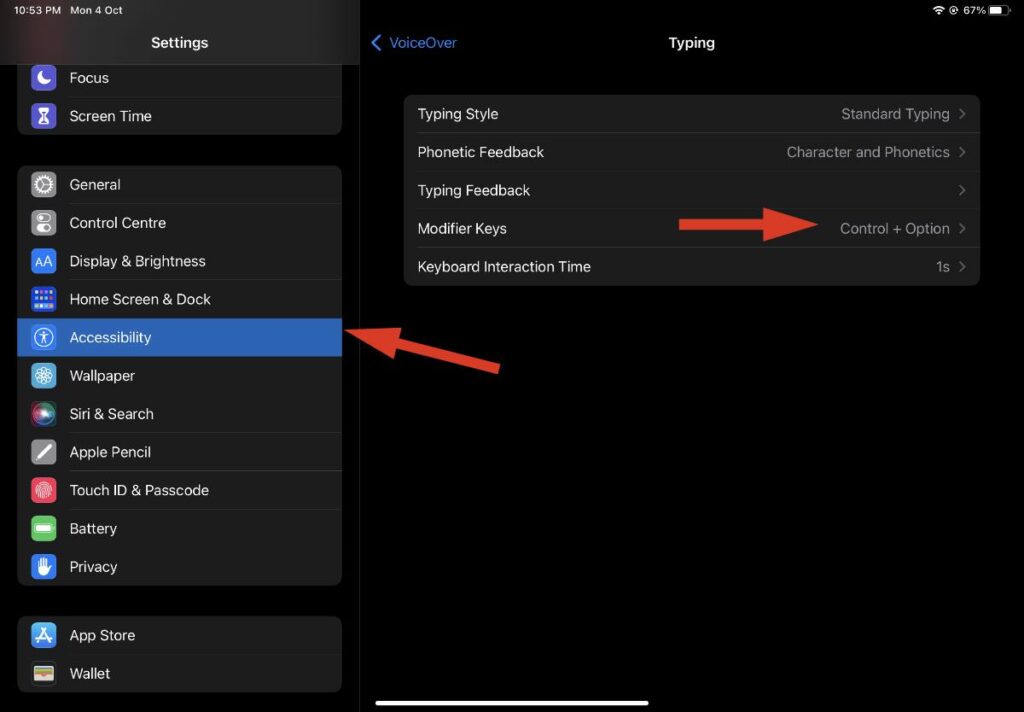1024x712 pixels.
Task: Go back to VoiceOver settings
Action: (x=414, y=43)
